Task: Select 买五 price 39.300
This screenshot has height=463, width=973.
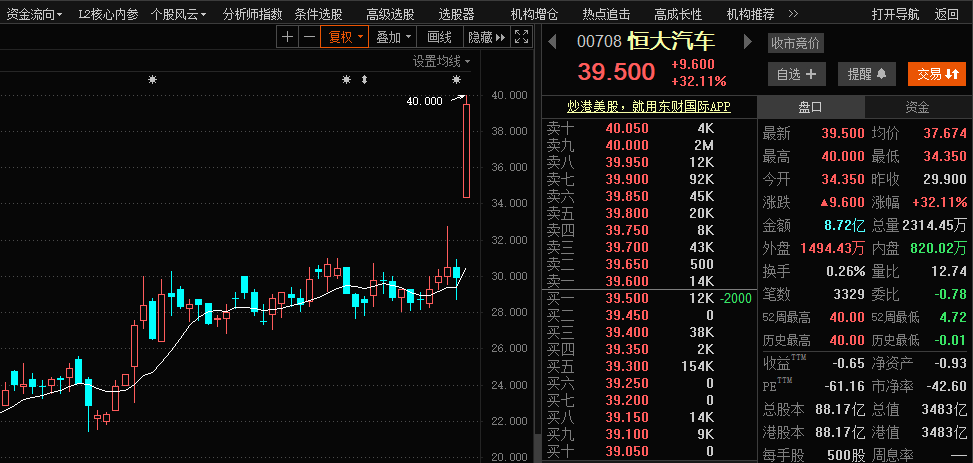Action: point(627,366)
